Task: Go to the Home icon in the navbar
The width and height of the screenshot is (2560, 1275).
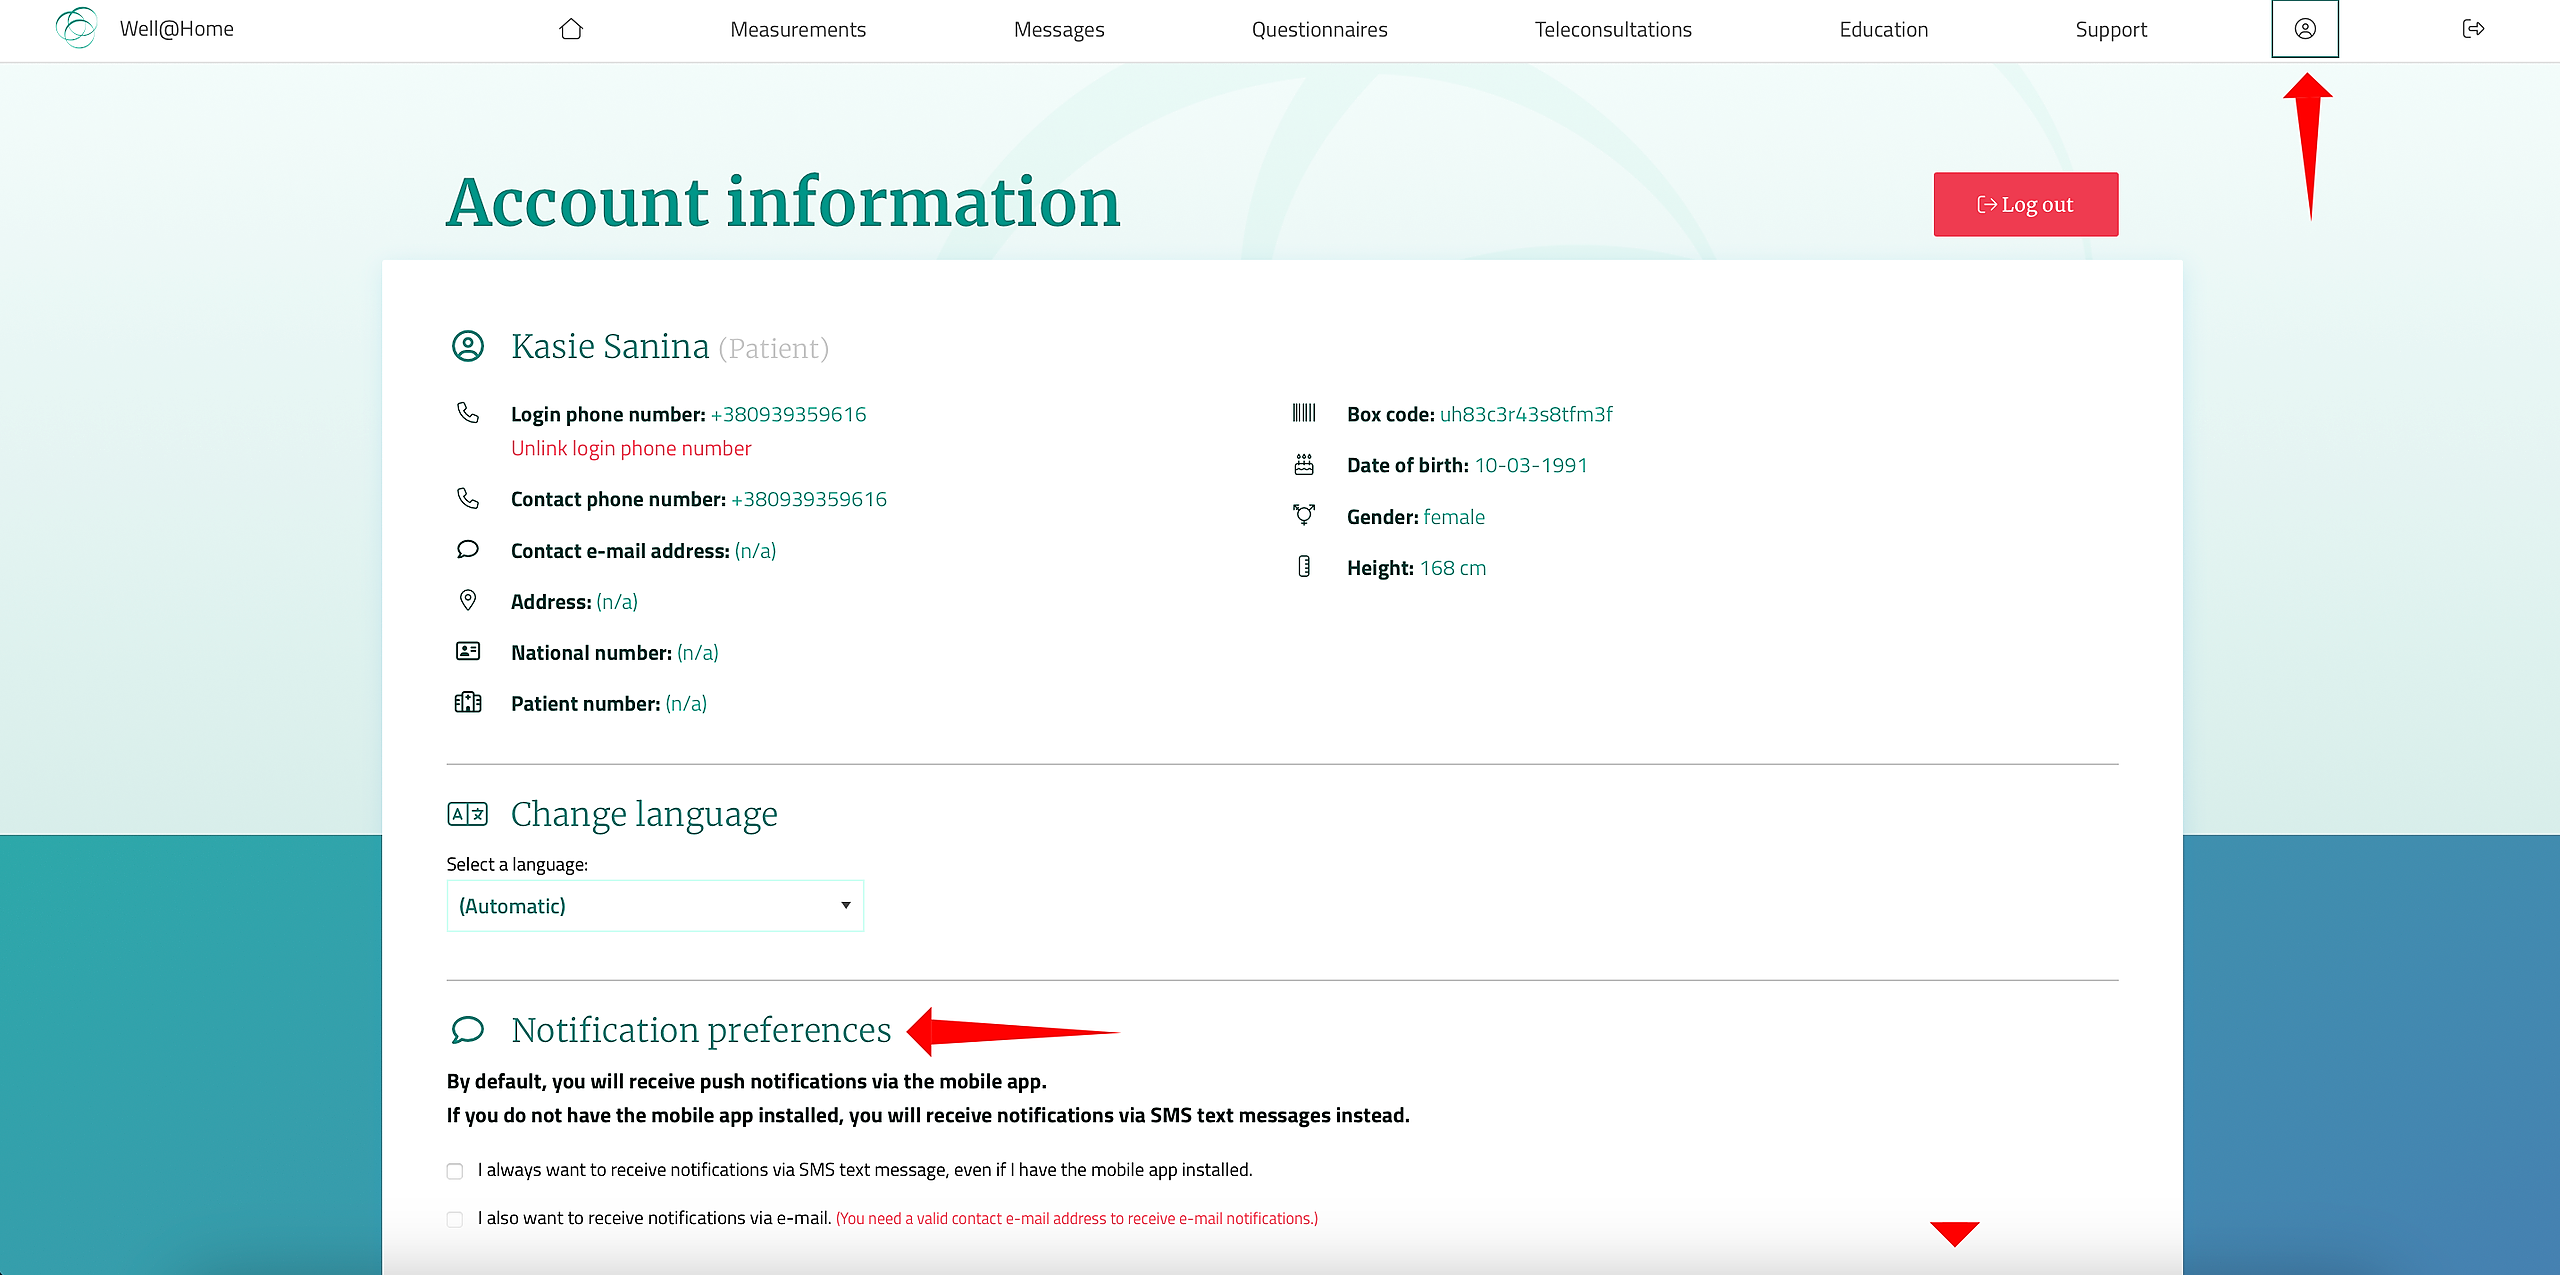Action: pyautogui.click(x=571, y=29)
